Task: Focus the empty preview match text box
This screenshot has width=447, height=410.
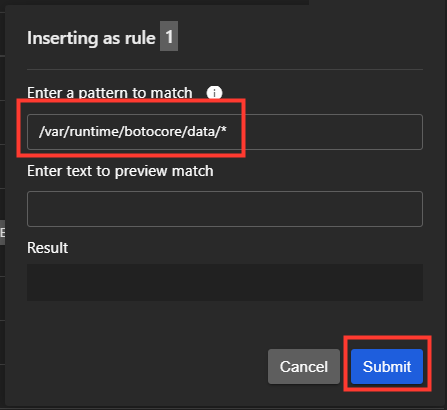Action: pyautogui.click(x=225, y=209)
